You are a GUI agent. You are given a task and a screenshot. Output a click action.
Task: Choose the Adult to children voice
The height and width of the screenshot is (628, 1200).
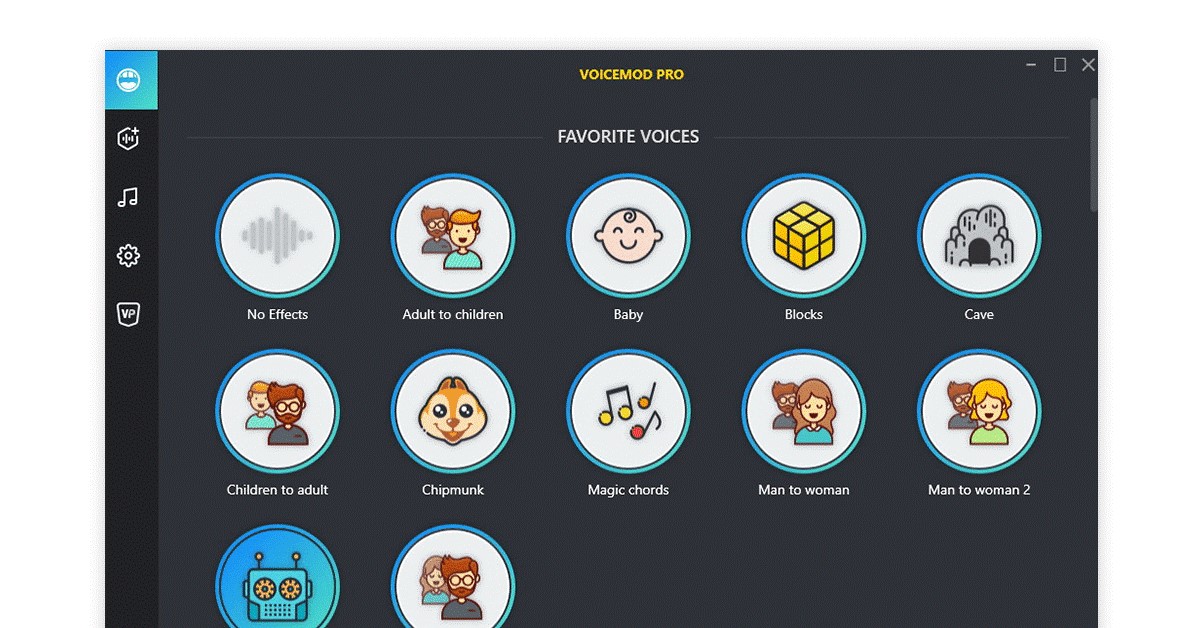coord(453,236)
